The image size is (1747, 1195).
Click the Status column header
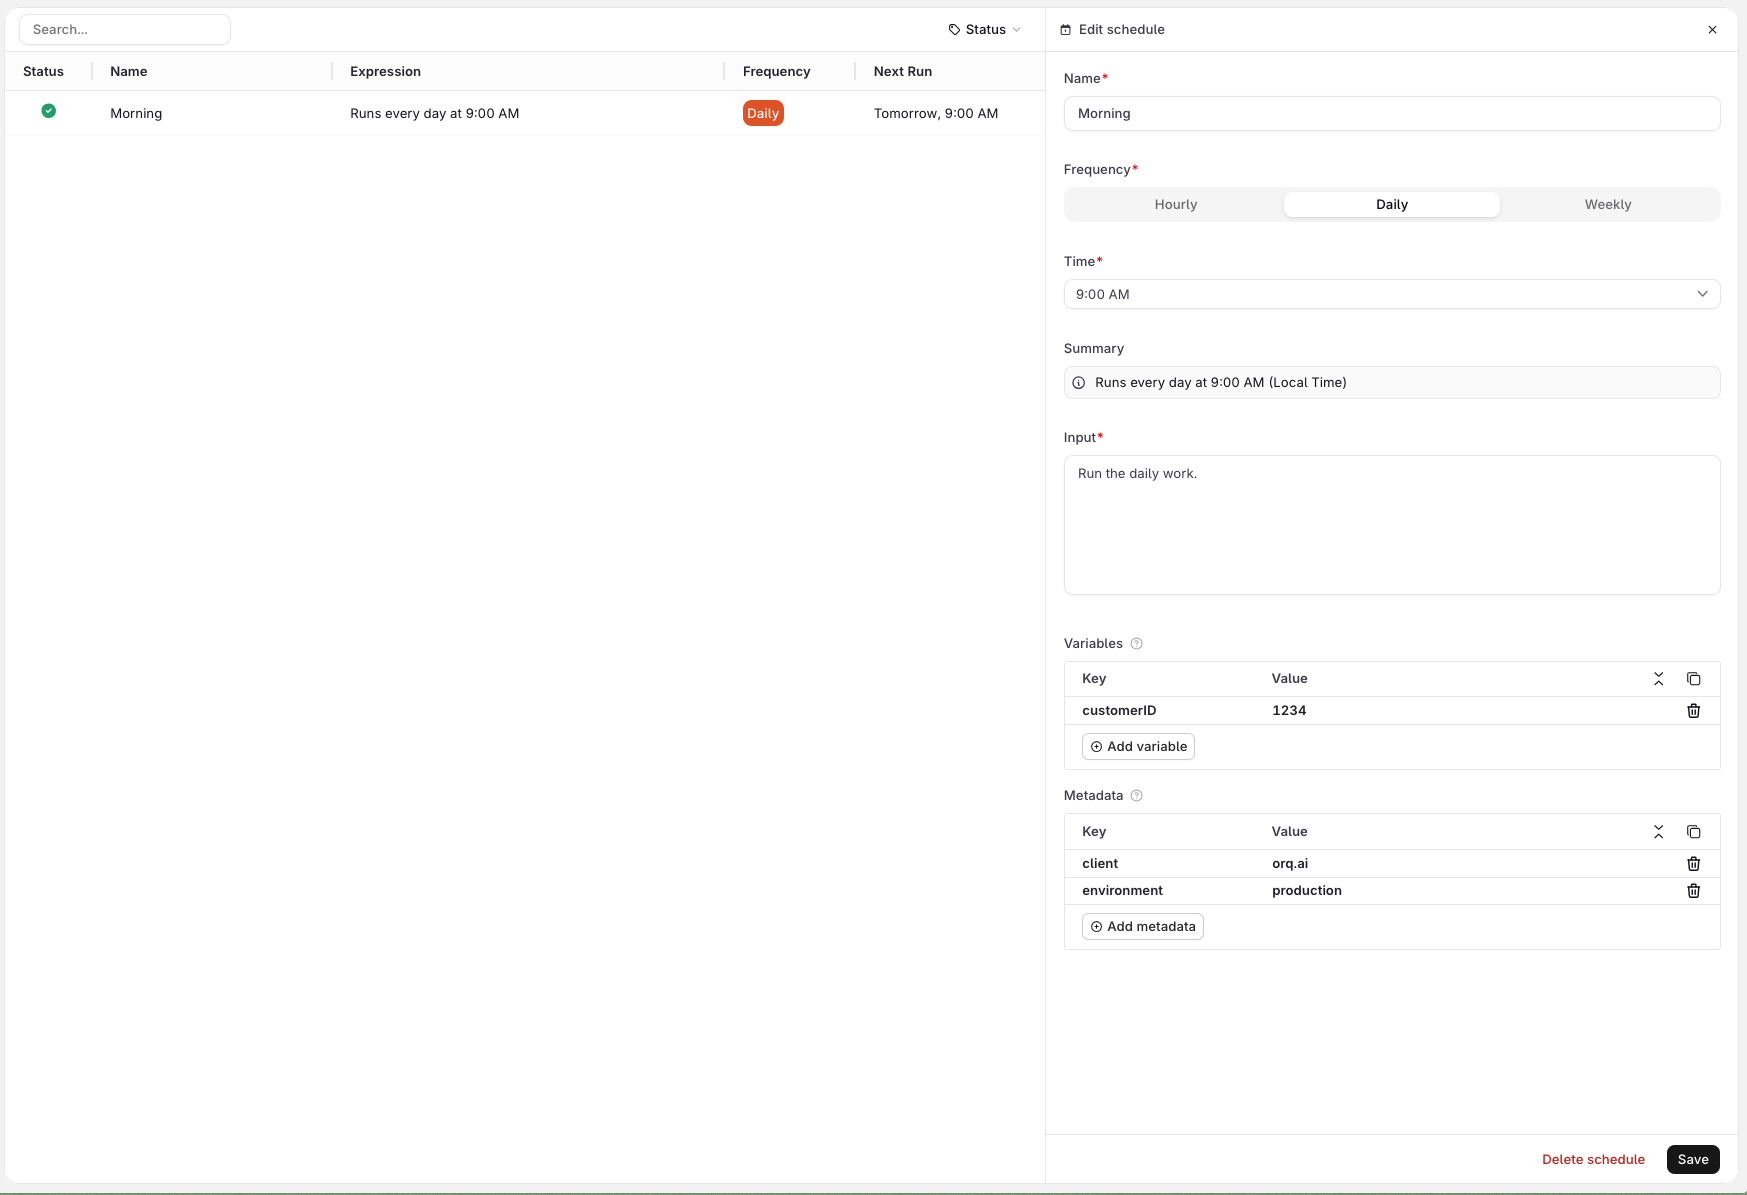[x=43, y=72]
